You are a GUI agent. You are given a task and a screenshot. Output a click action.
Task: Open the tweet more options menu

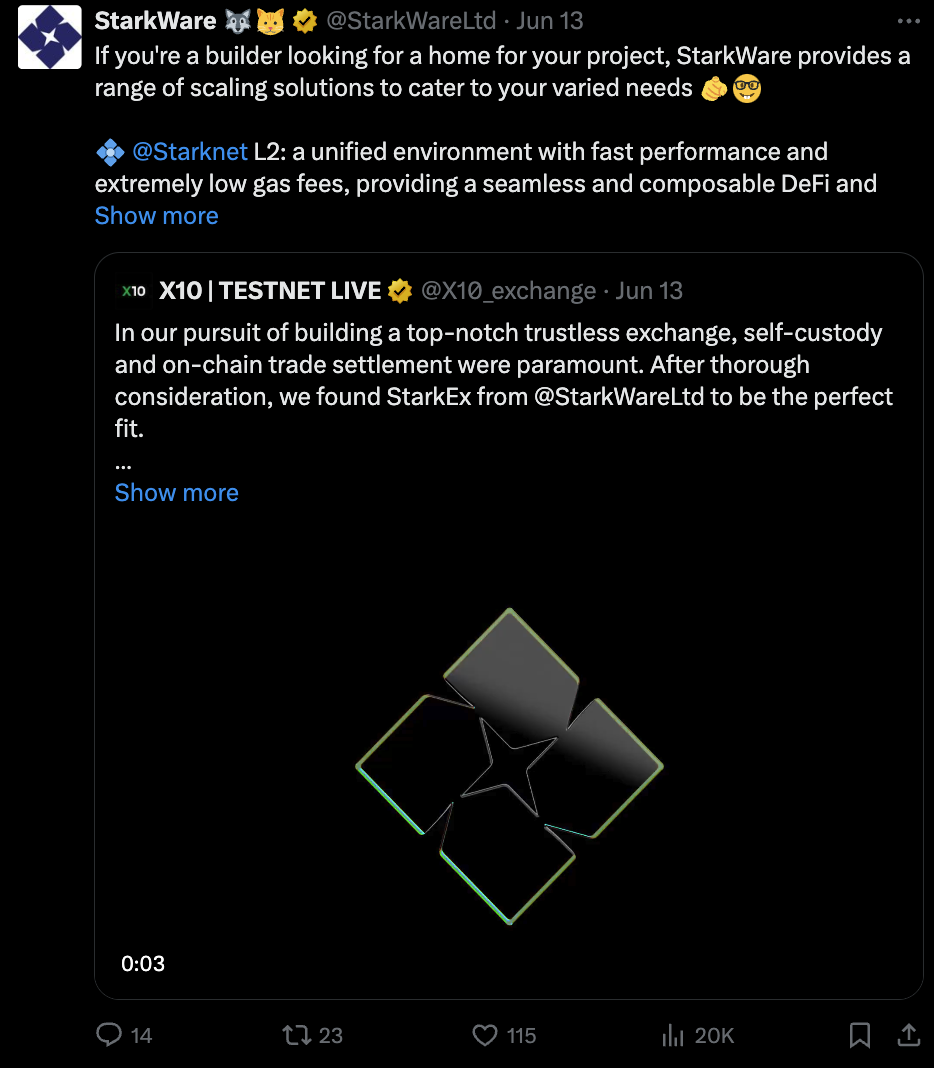pyautogui.click(x=910, y=19)
